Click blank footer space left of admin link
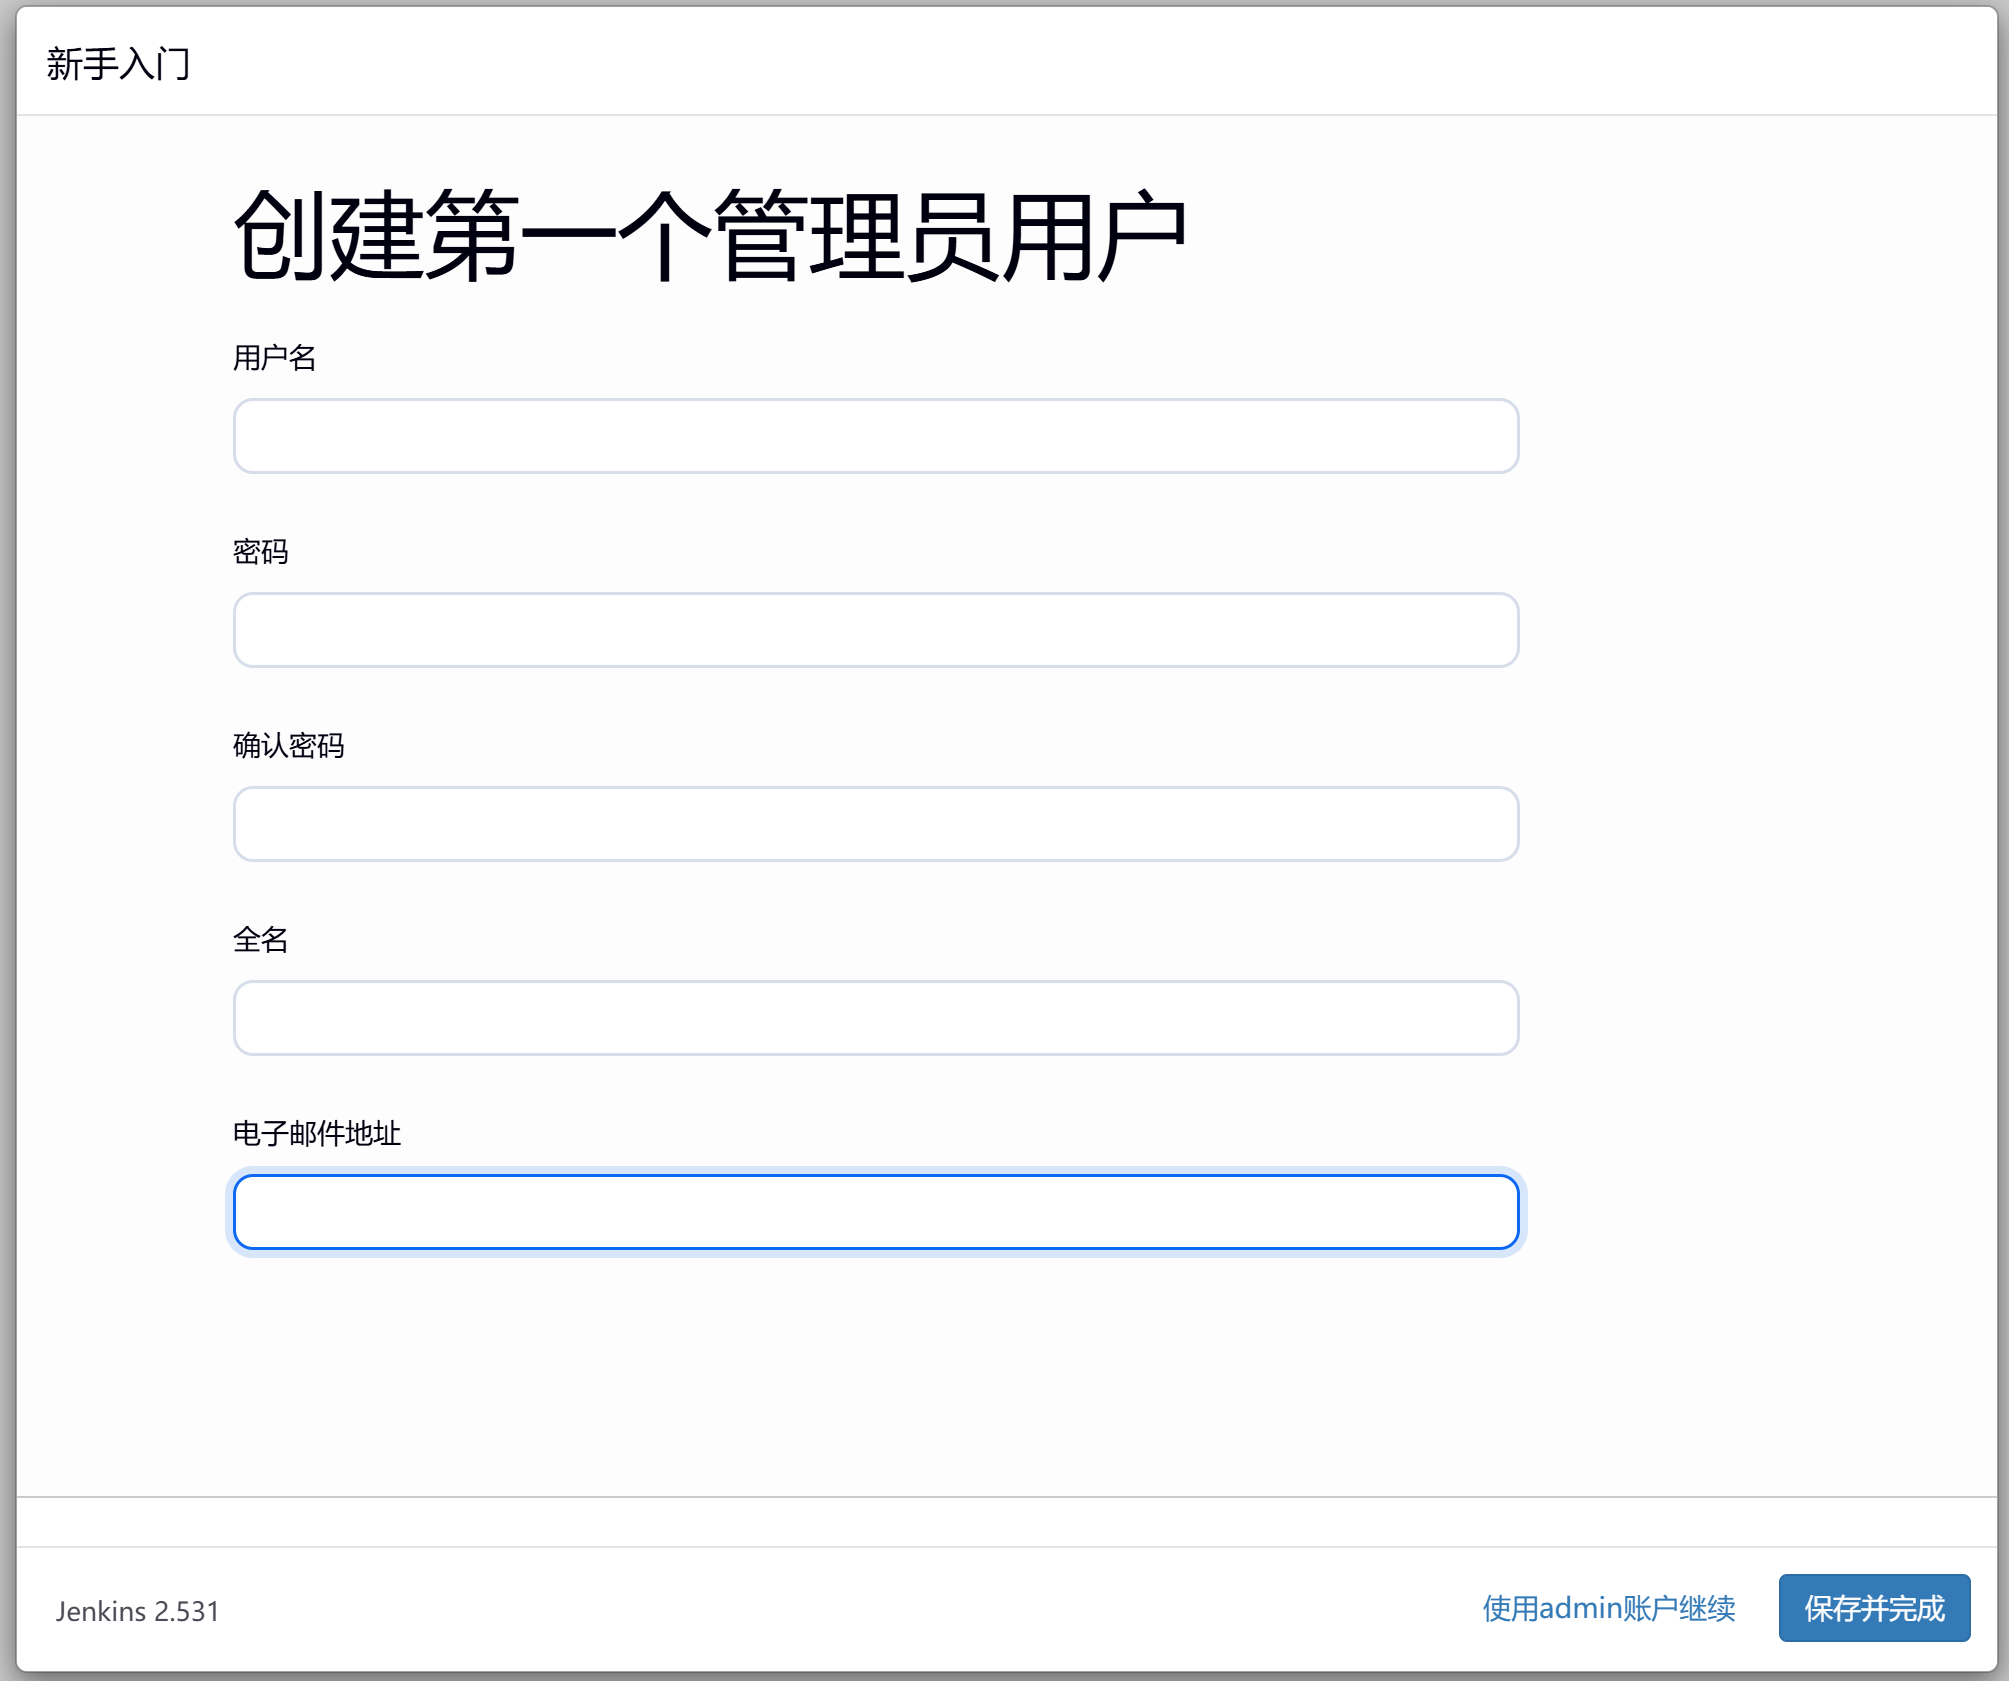Viewport: 2009px width, 1681px height. 850,1610
